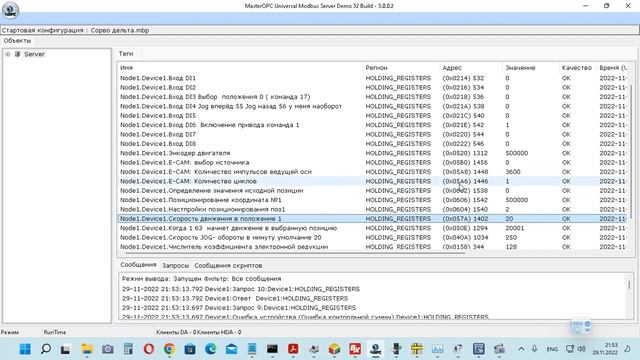This screenshot has height=360, width=640.
Task: Select row Node1.Device1.Вход DI8
Action: click(373, 144)
